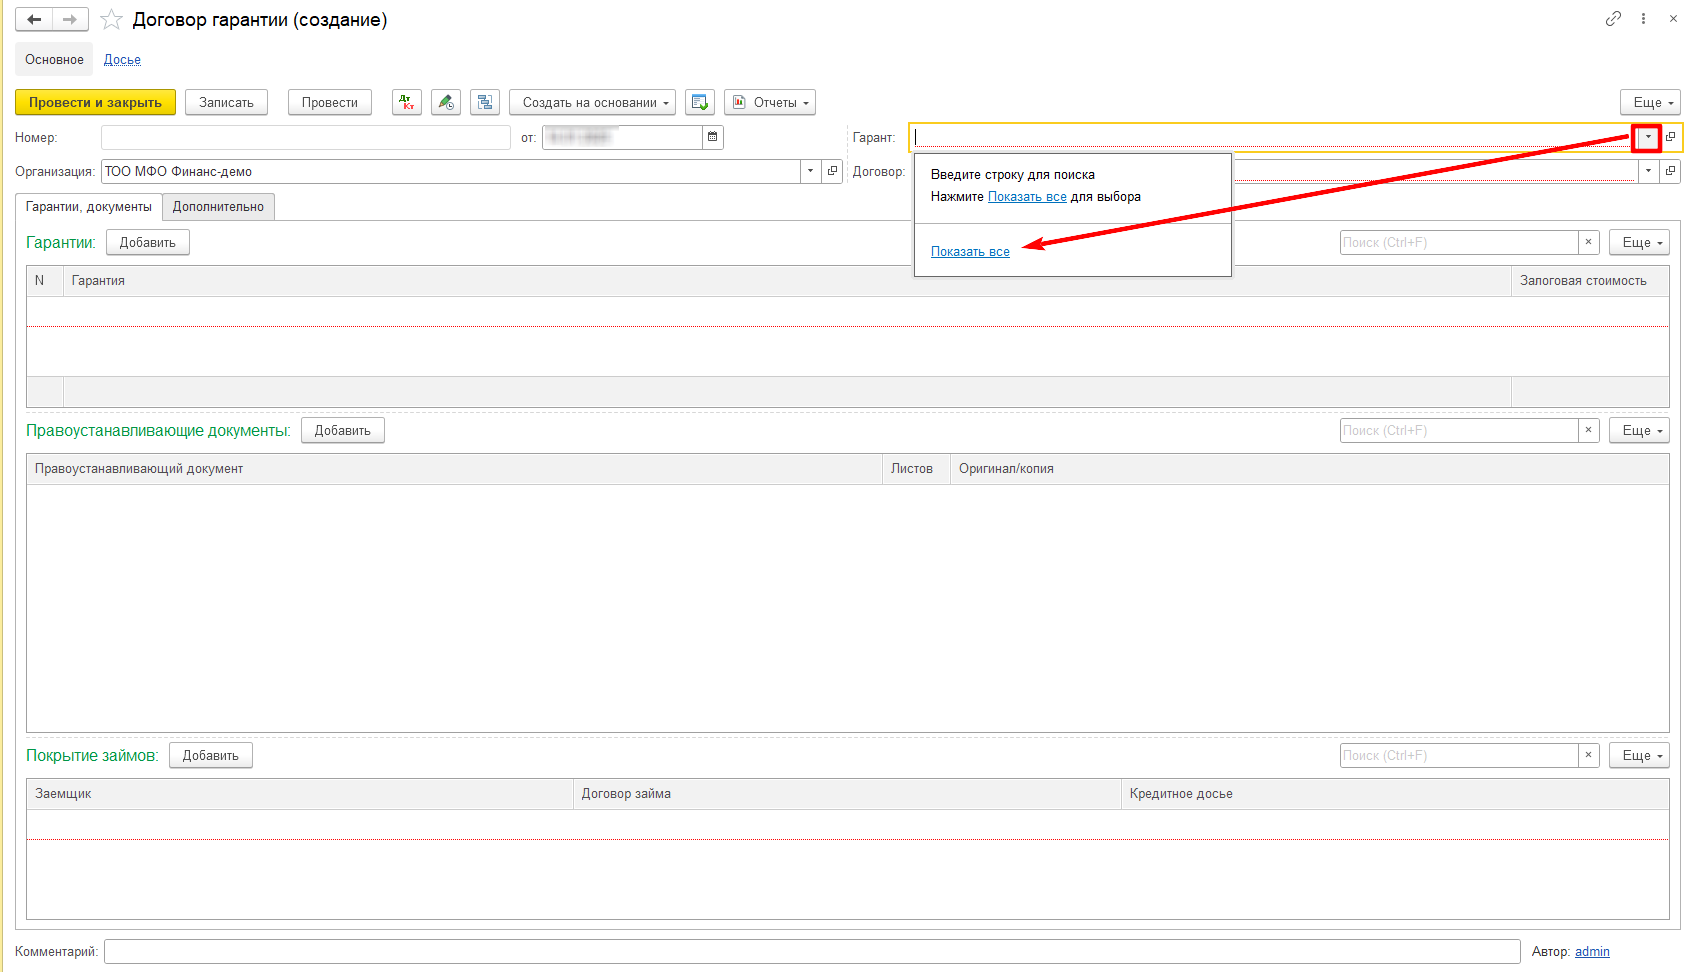Click the Кредитное досье column header

(1396, 793)
